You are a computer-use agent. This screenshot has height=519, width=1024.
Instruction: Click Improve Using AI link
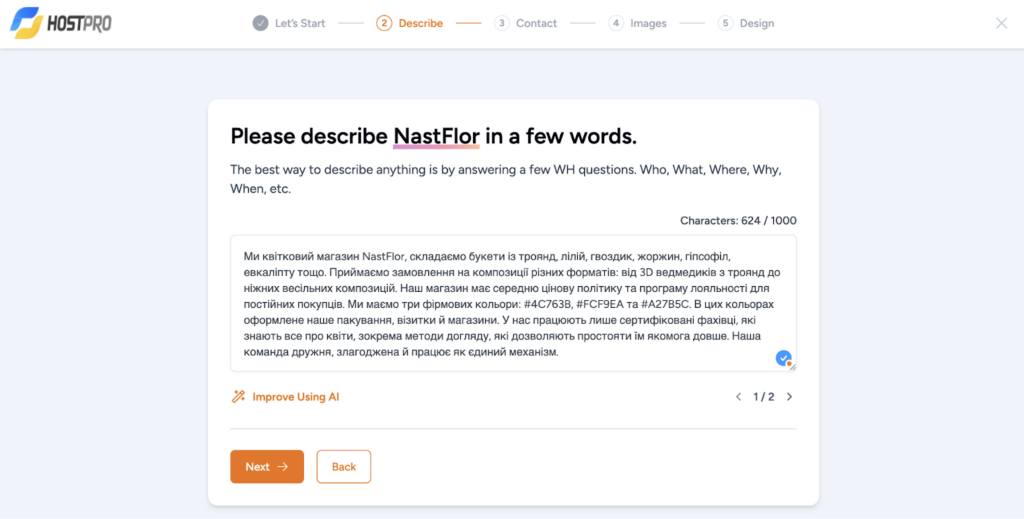point(296,396)
